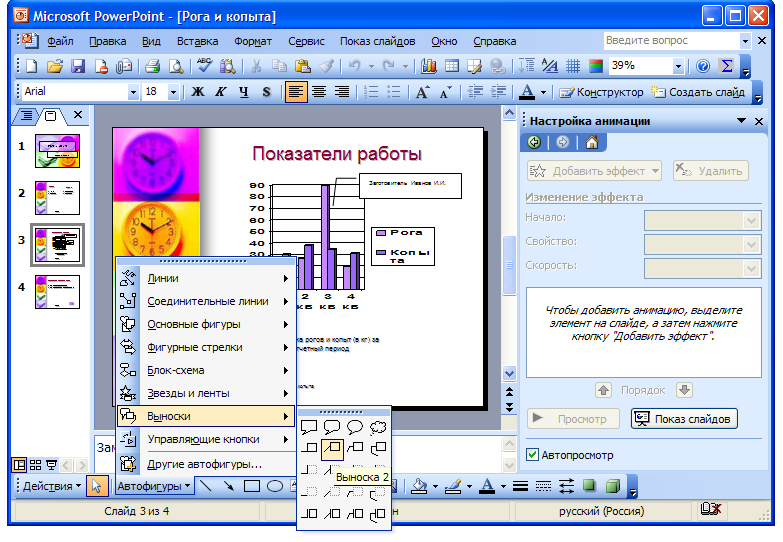The width and height of the screenshot is (783, 542).
Task: Choose the cloud callout shape
Action: 378,427
